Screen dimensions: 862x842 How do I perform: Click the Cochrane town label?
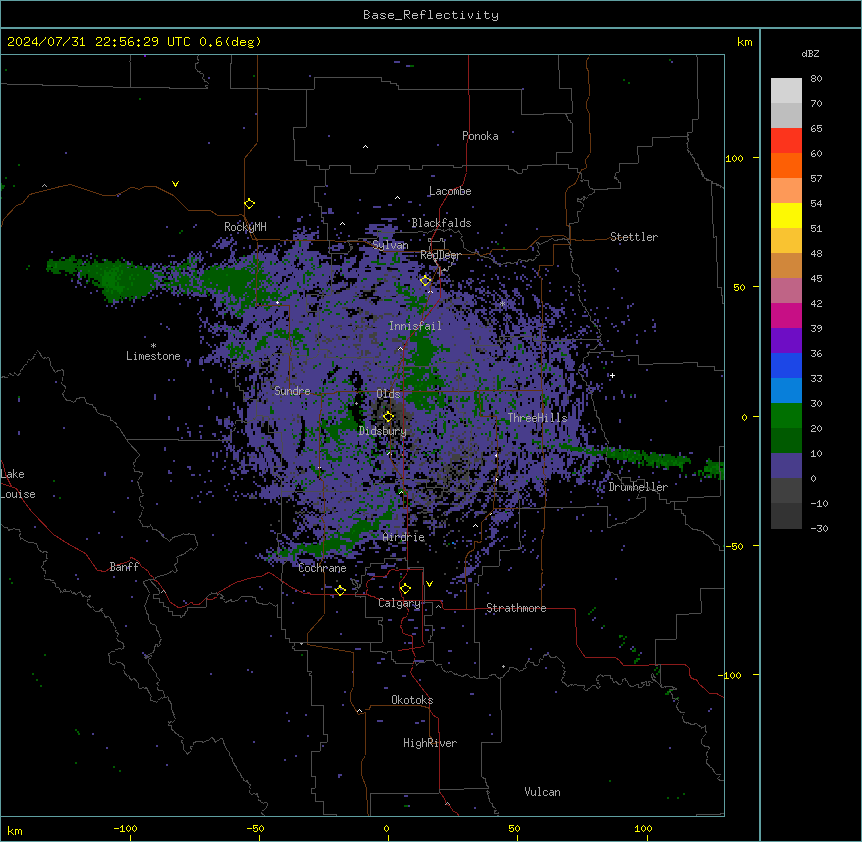tap(322, 568)
